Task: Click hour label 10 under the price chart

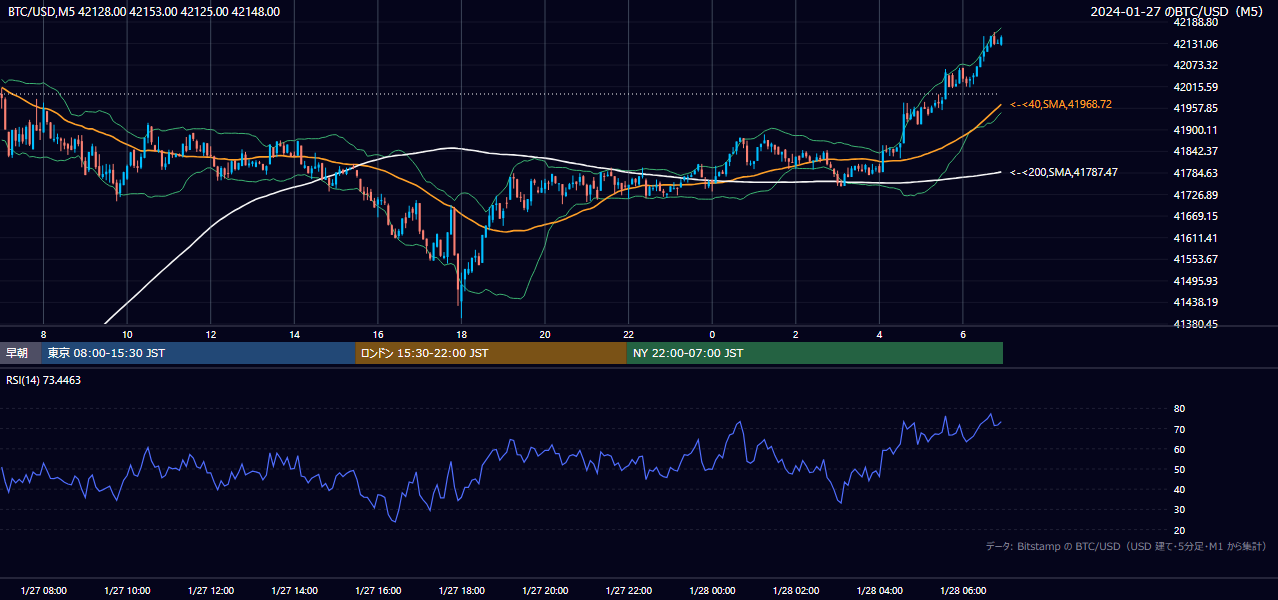Action: click(x=127, y=334)
